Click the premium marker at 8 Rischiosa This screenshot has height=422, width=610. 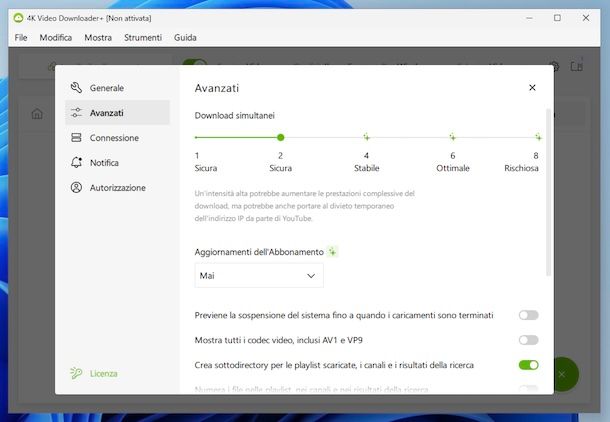coord(538,137)
